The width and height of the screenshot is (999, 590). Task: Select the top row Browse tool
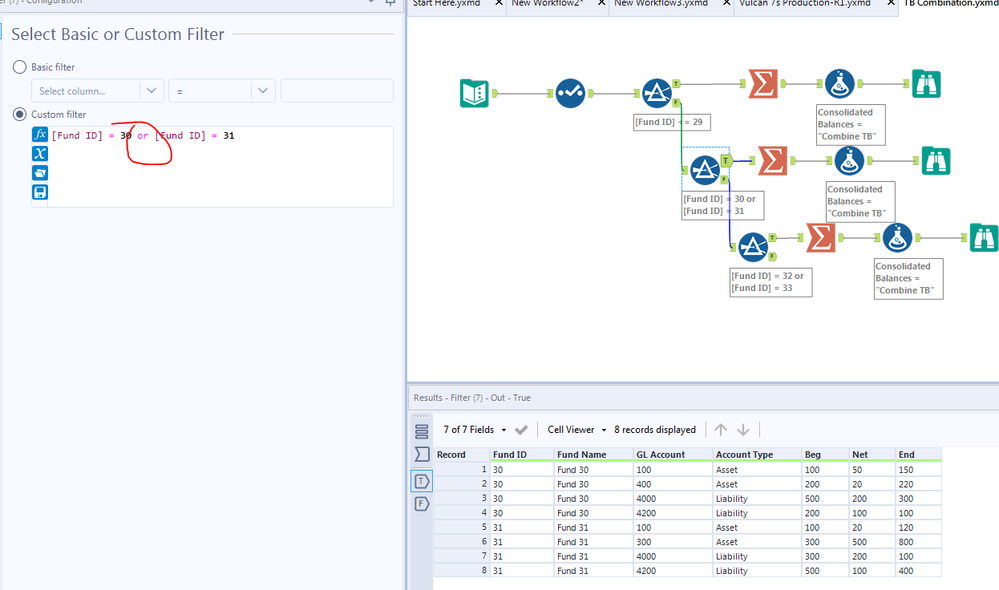[x=926, y=83]
